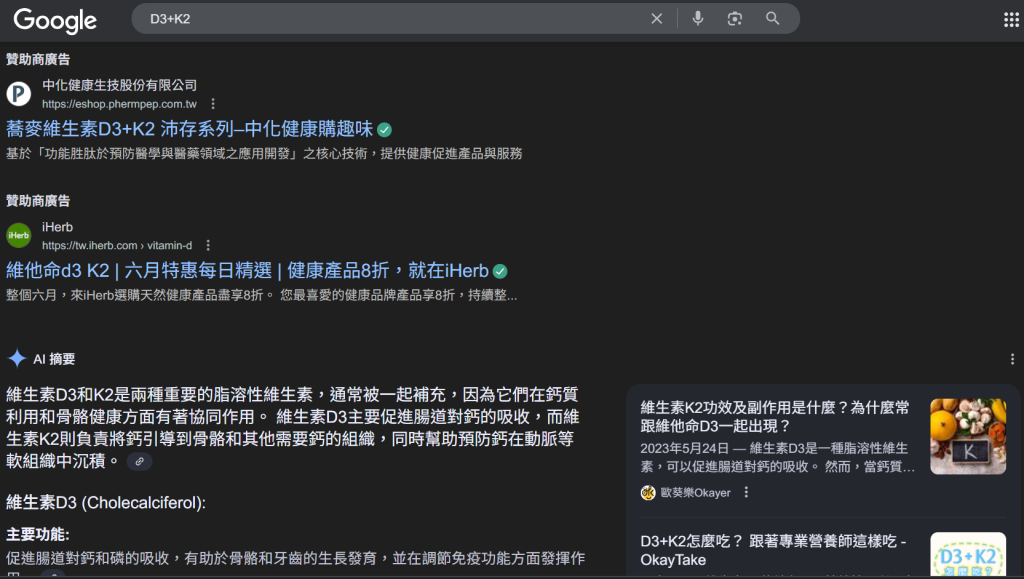Open options menu beside eshop.phermpep.com.tw
This screenshot has width=1024, height=579.
click(213, 104)
